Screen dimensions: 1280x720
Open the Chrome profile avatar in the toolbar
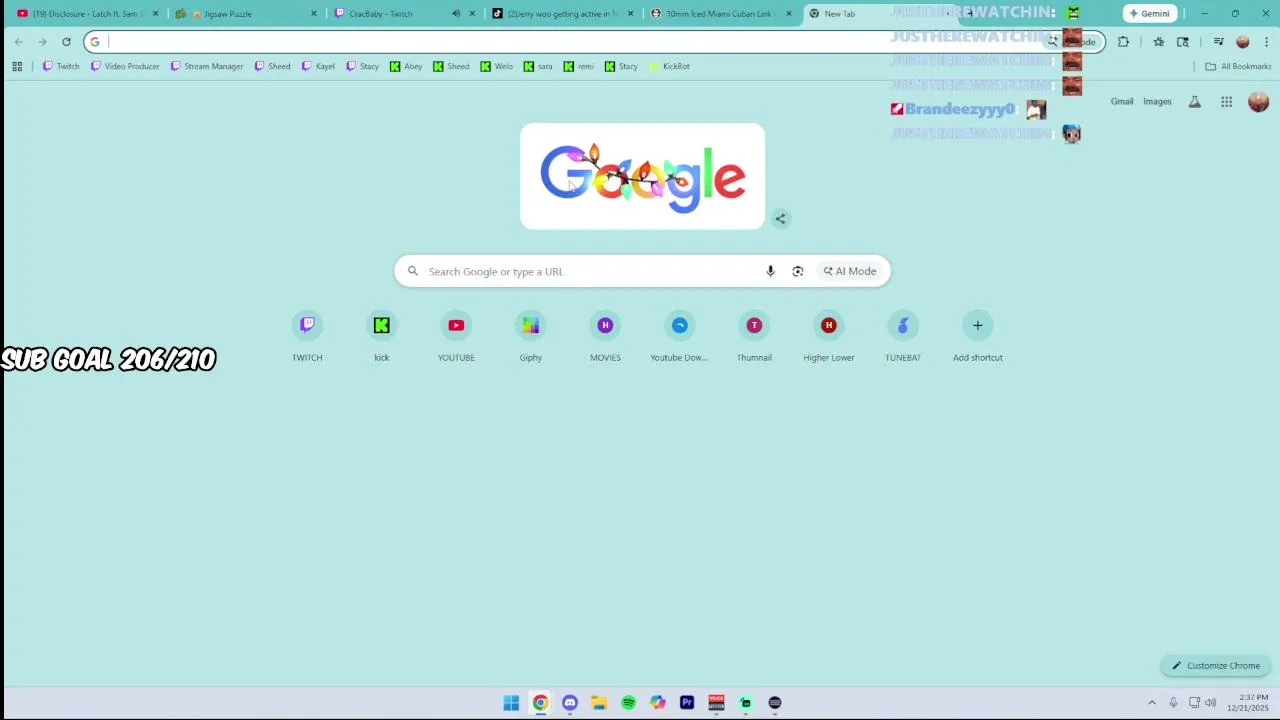1243,42
